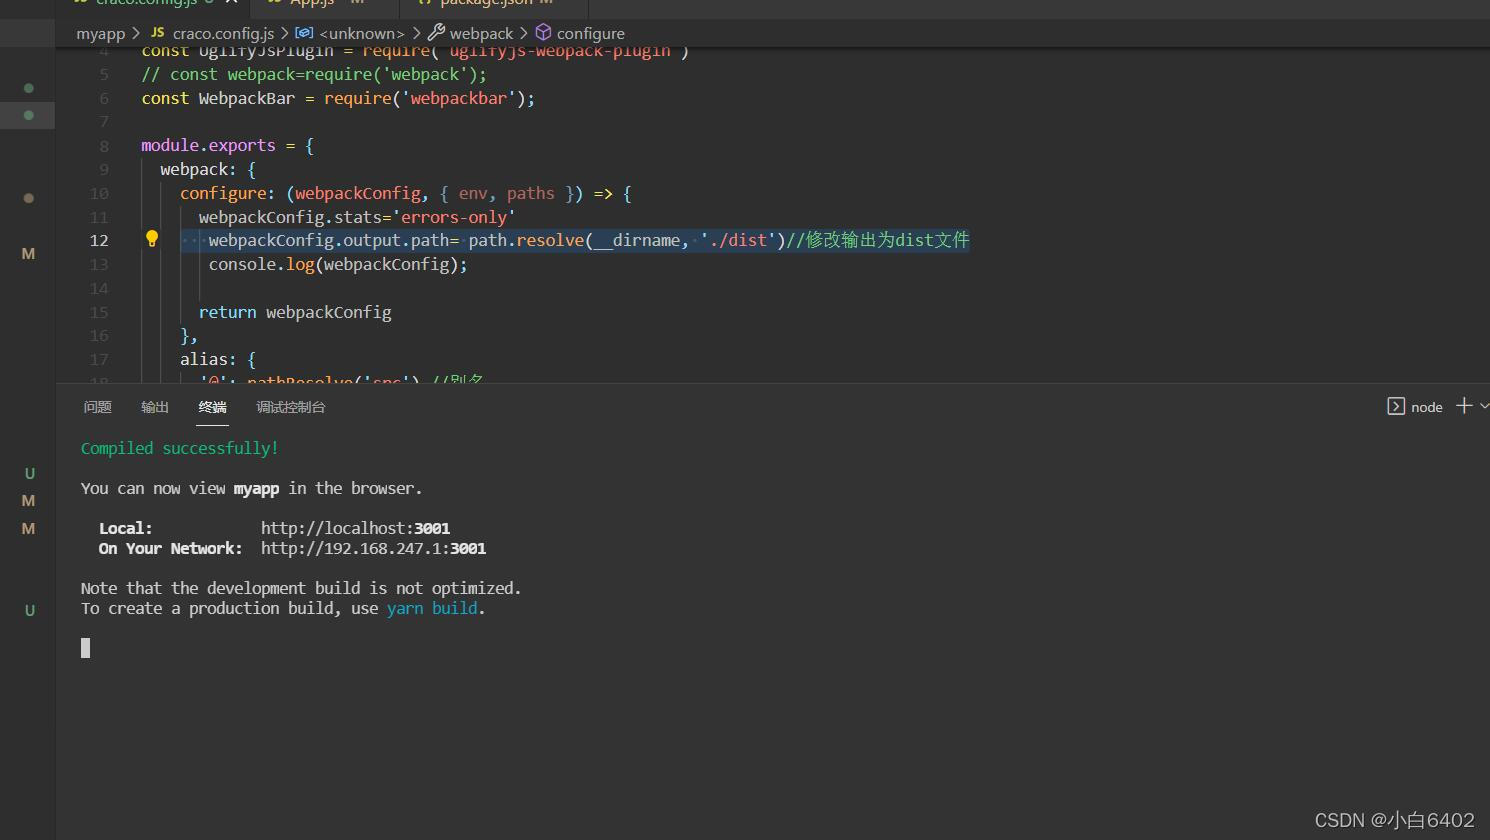Open the craco.config.js breadcrumb
Image resolution: width=1490 pixels, height=840 pixels.
(x=223, y=34)
